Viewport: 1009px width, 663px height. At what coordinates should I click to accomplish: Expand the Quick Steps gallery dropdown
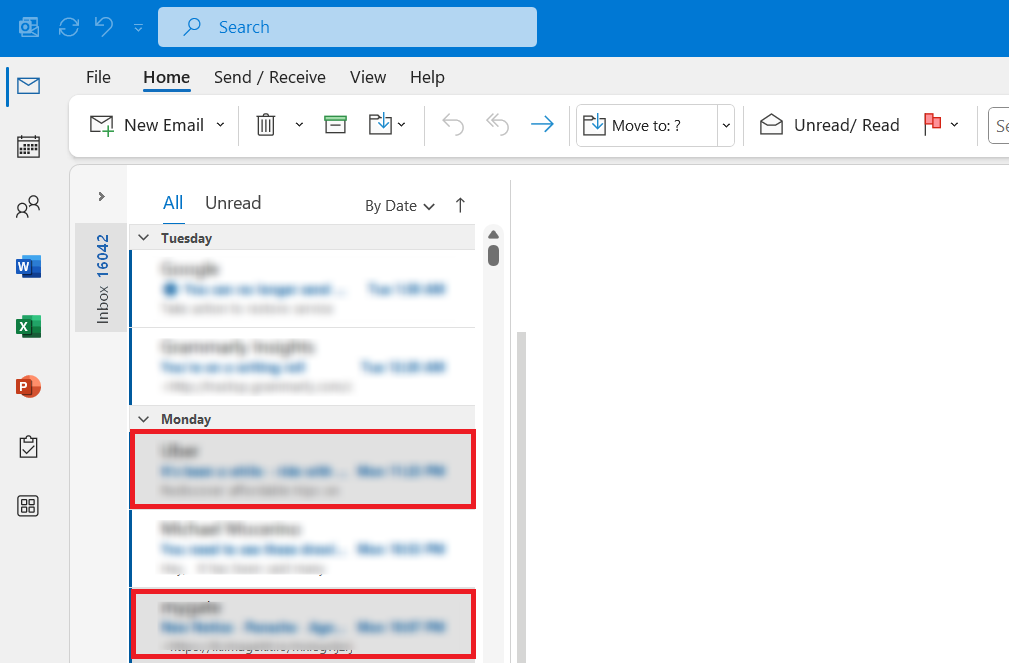click(x=726, y=126)
